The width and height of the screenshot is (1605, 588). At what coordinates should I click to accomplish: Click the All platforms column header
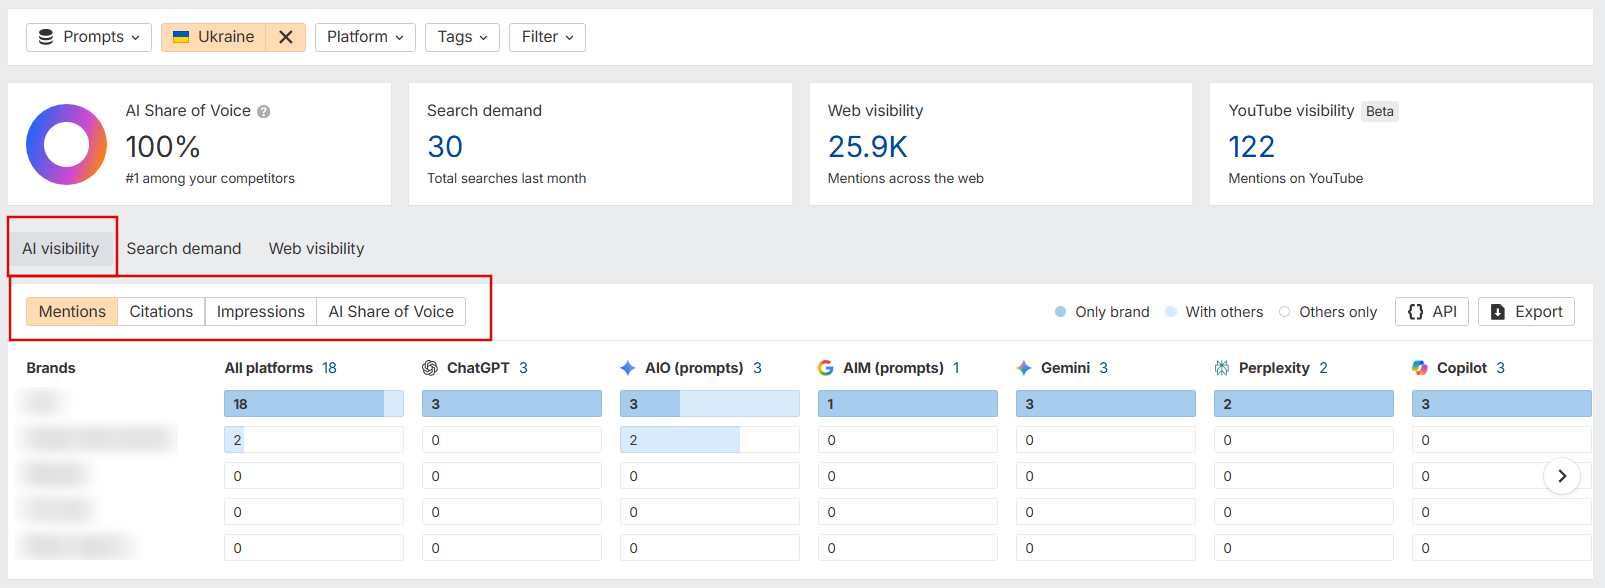coord(269,368)
